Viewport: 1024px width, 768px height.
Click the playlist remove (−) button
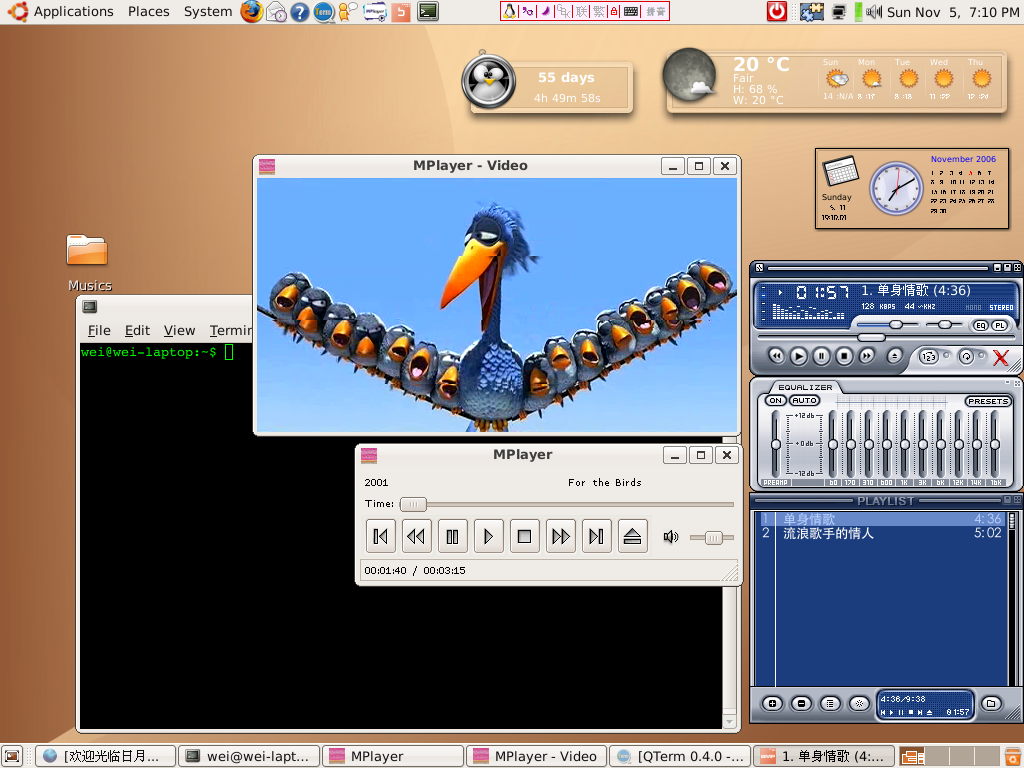[801, 703]
